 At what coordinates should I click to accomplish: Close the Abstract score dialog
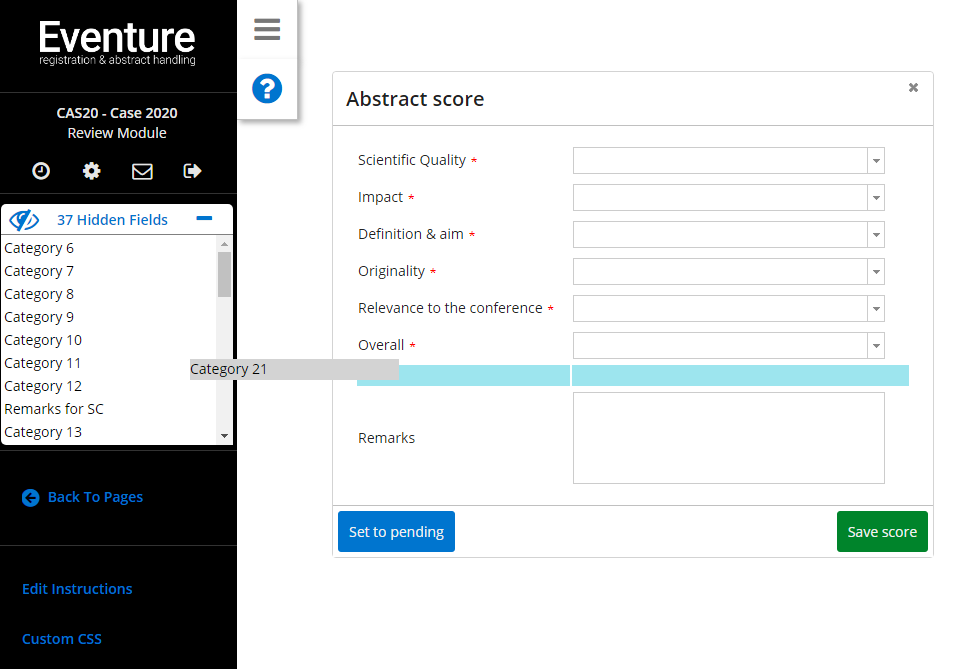[913, 88]
